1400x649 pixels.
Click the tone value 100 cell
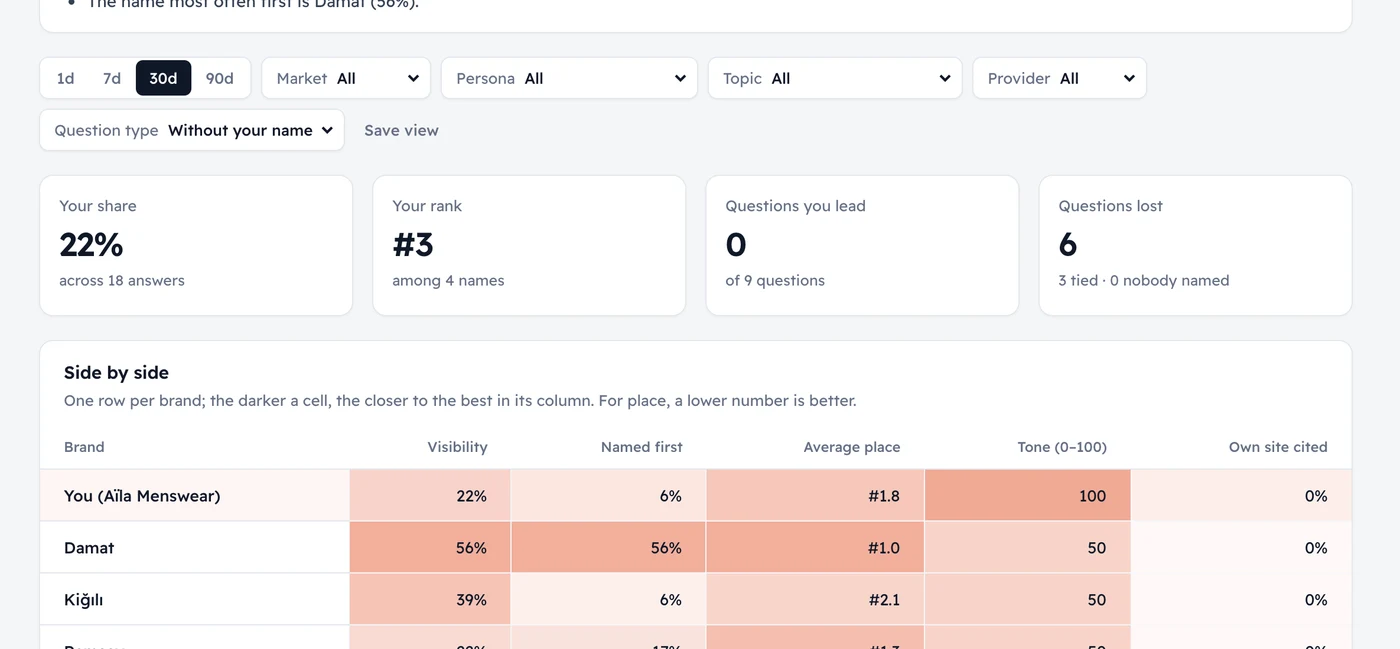[1028, 496]
